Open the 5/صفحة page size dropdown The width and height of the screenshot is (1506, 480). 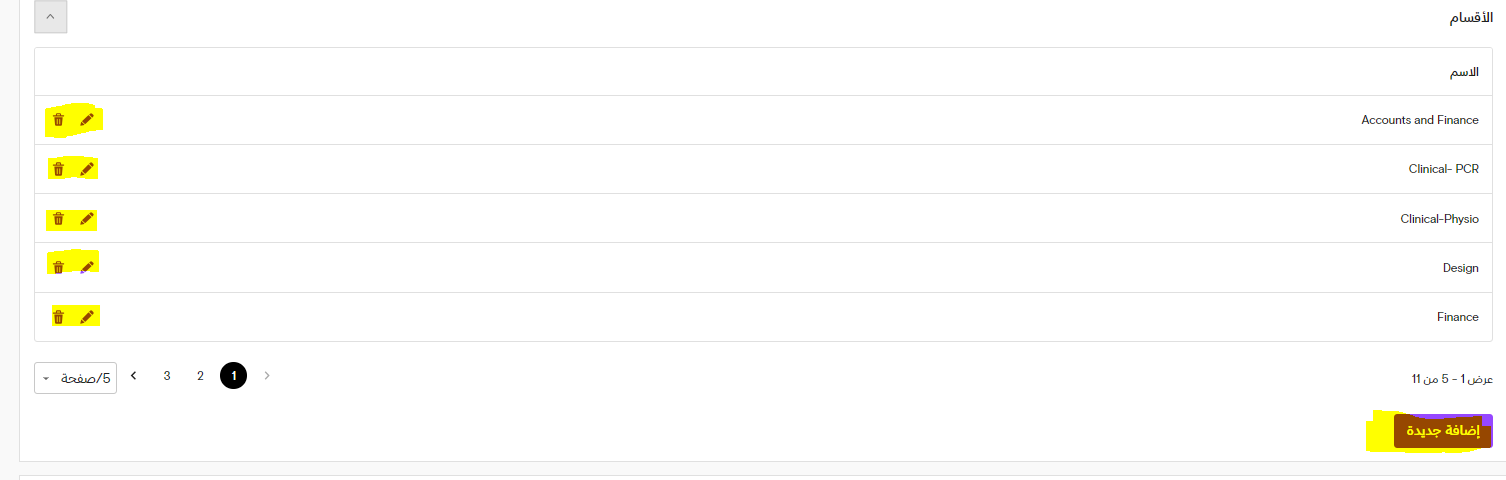point(75,378)
